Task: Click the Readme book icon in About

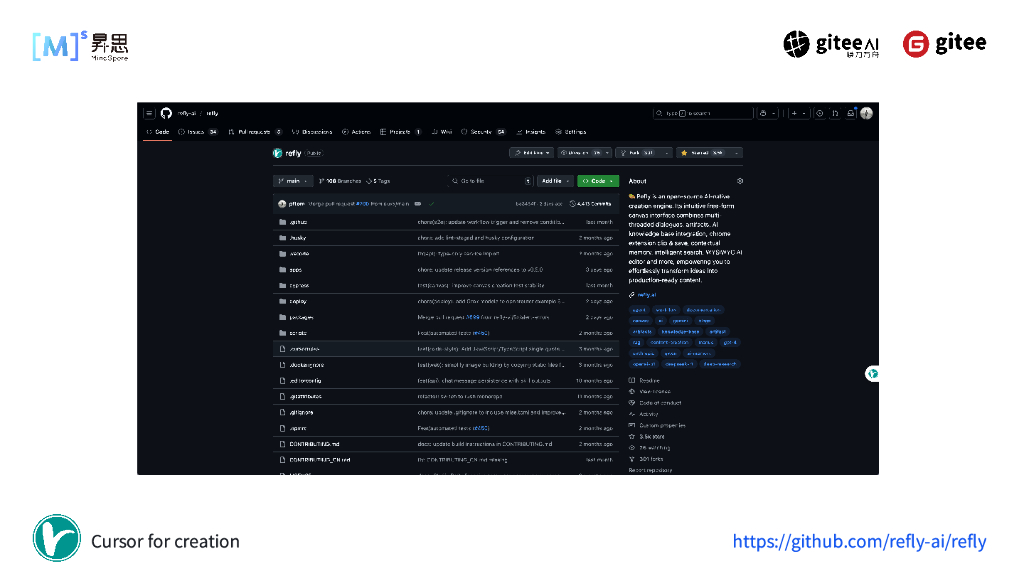Action: [x=632, y=380]
